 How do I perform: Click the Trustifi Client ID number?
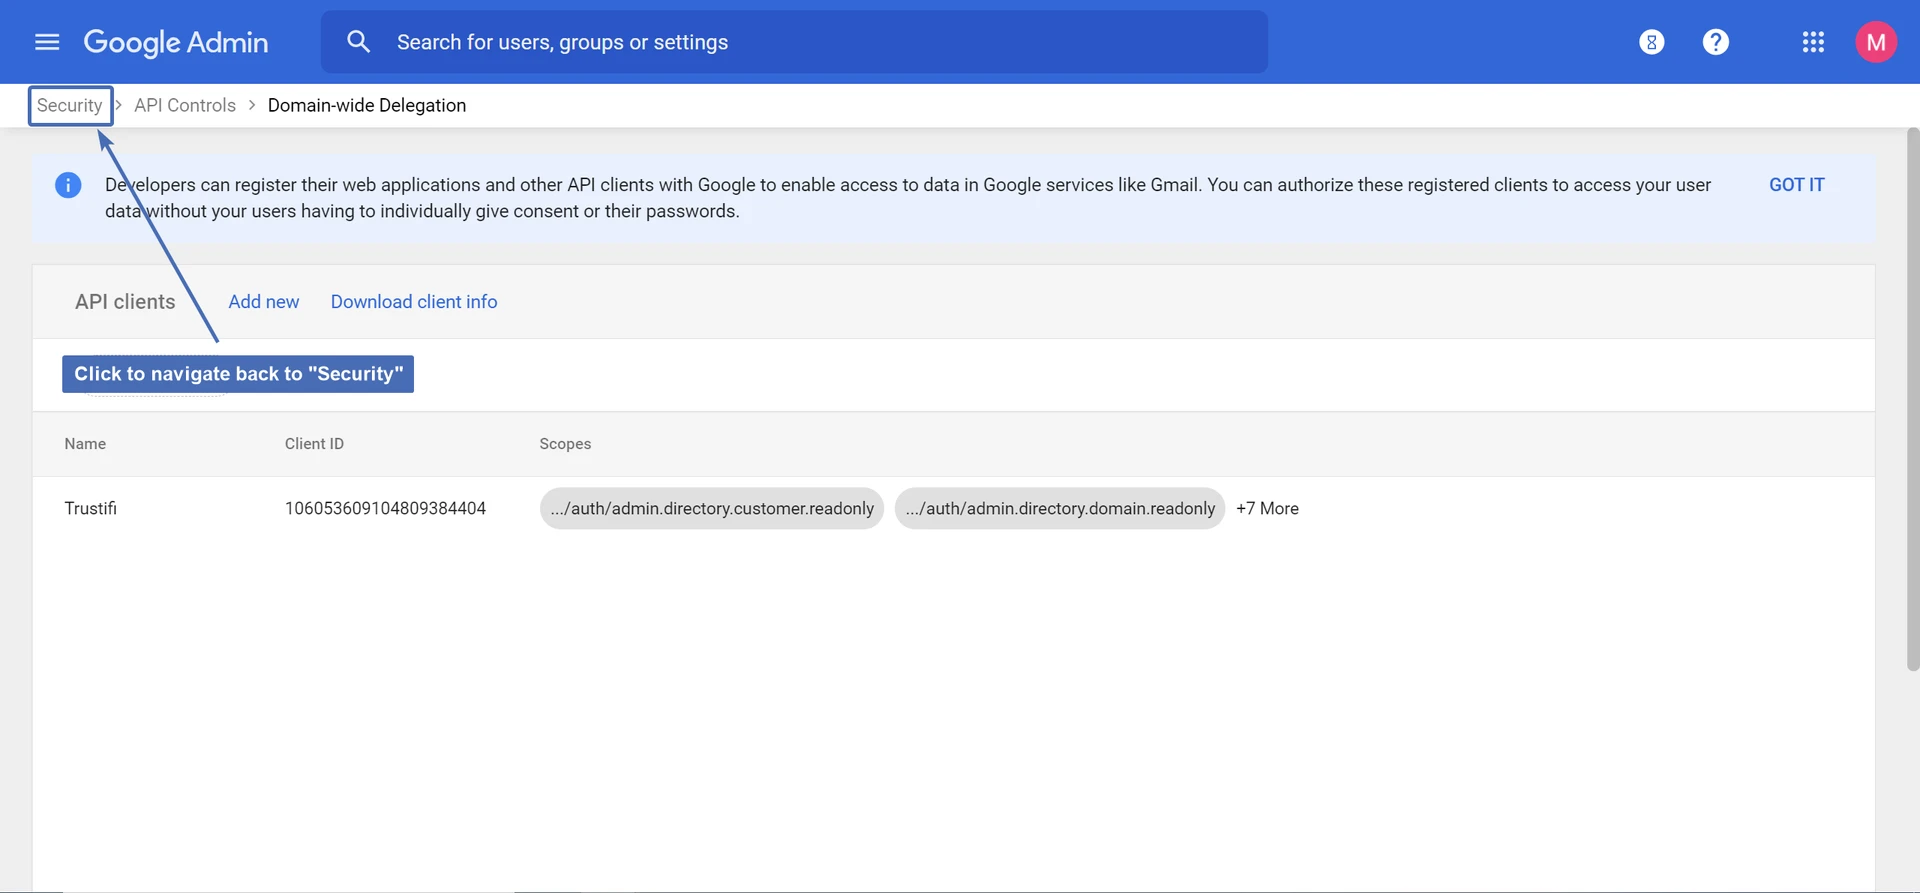tap(385, 509)
